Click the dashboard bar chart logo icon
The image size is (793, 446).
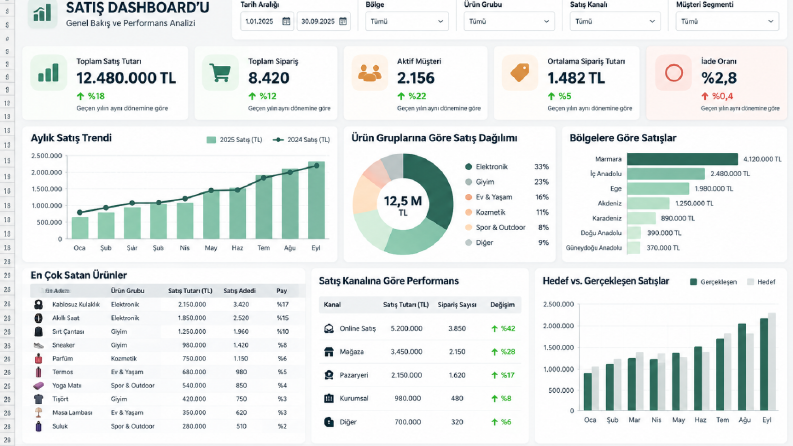(42, 13)
